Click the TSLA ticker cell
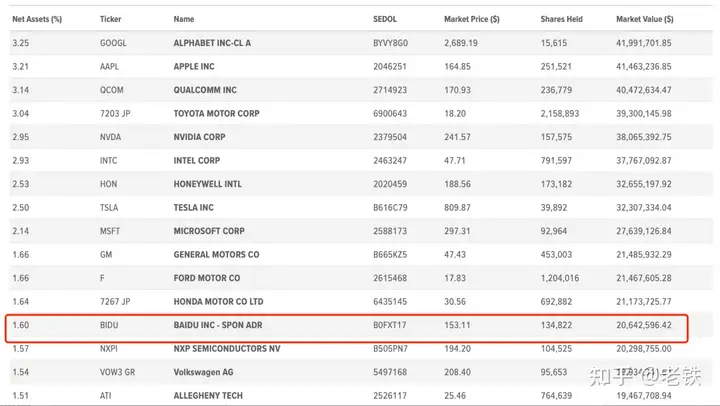 109,208
